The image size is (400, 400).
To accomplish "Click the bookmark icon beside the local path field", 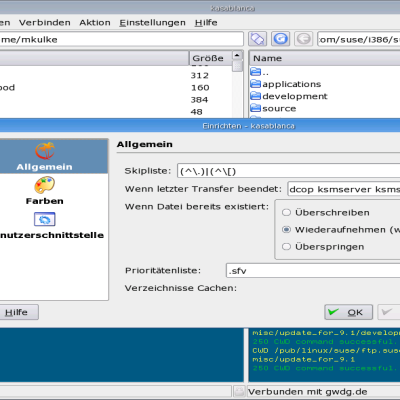I will coord(257,39).
